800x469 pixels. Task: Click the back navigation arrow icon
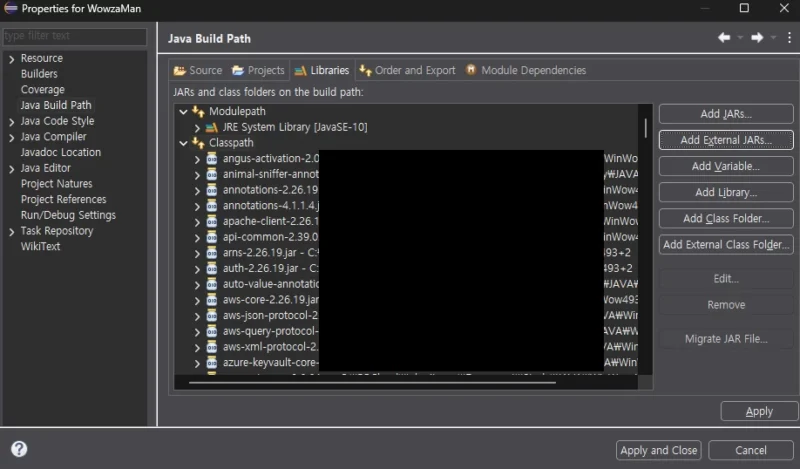[x=723, y=38]
